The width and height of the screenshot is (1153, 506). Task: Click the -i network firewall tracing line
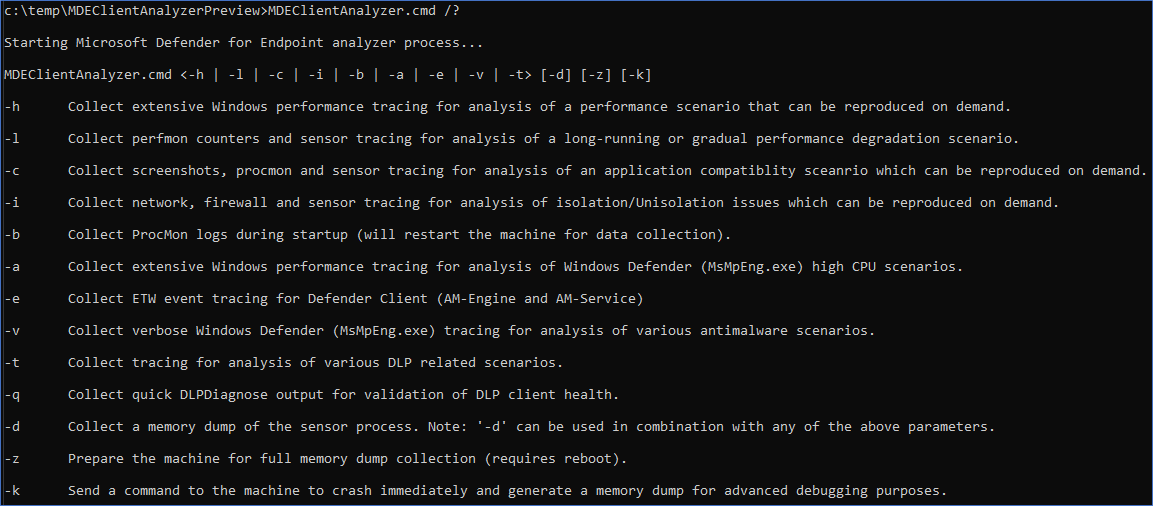(x=531, y=202)
